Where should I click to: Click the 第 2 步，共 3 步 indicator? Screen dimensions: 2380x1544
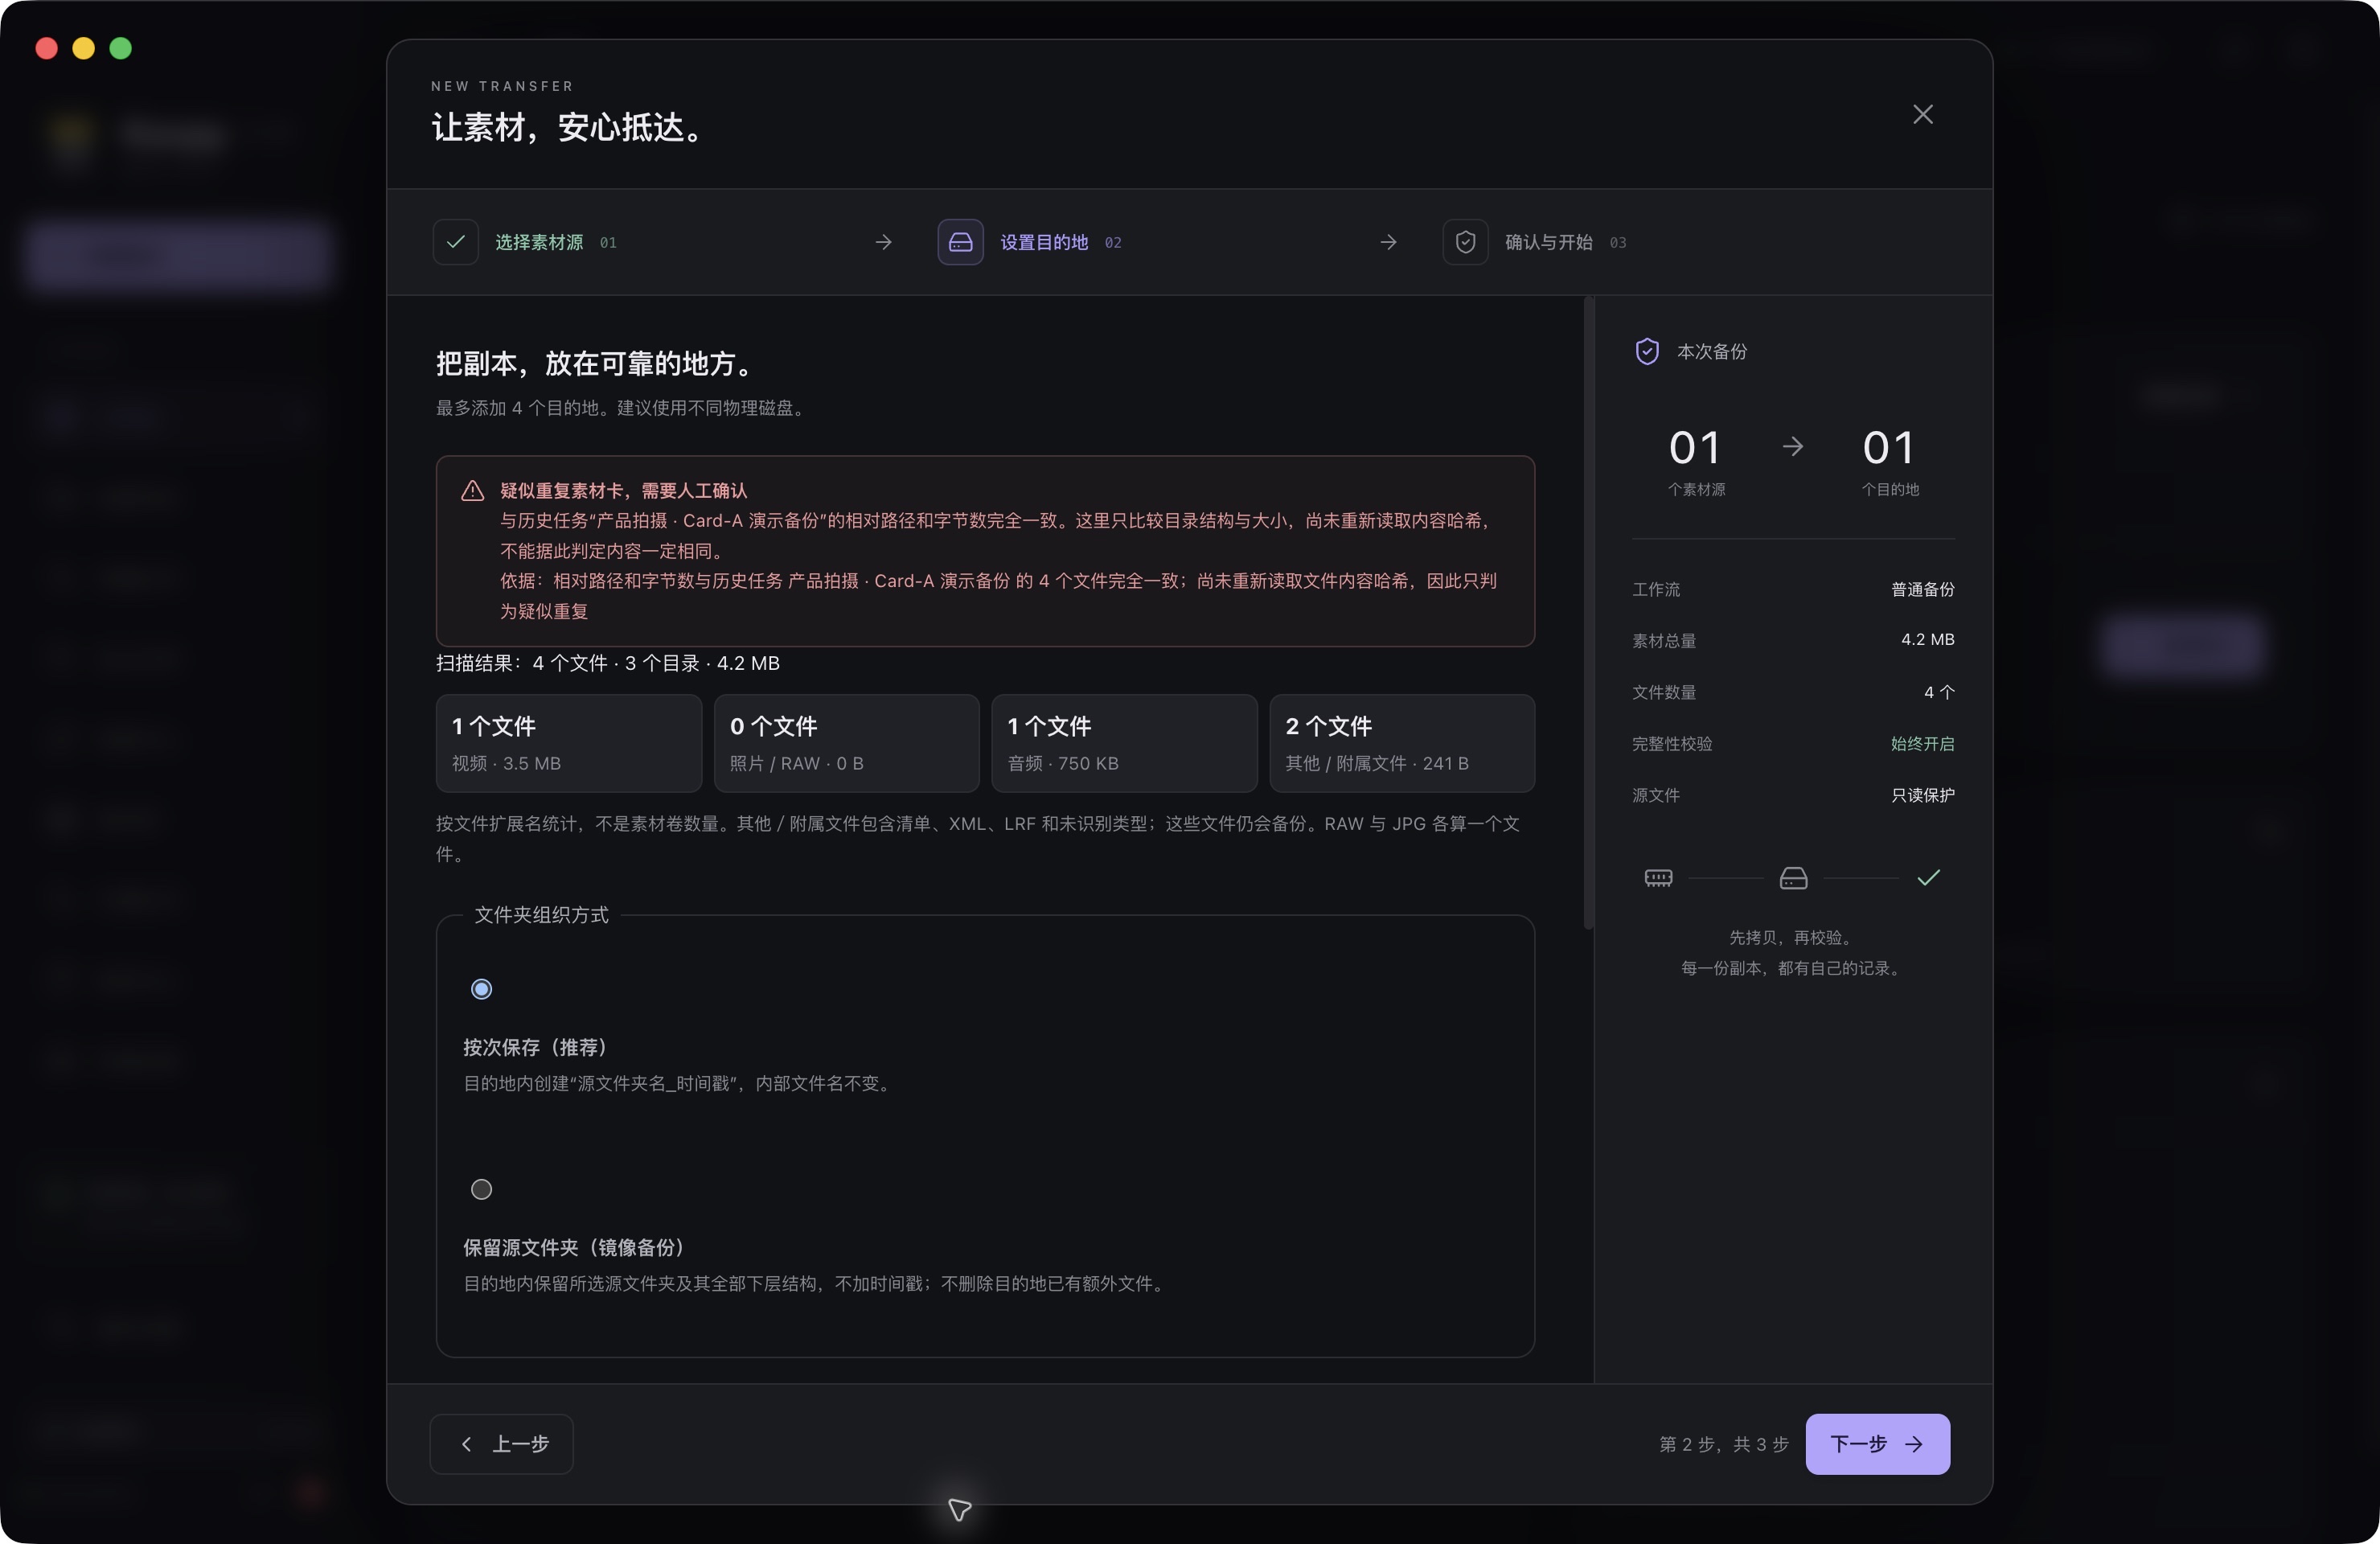pyautogui.click(x=1723, y=1444)
